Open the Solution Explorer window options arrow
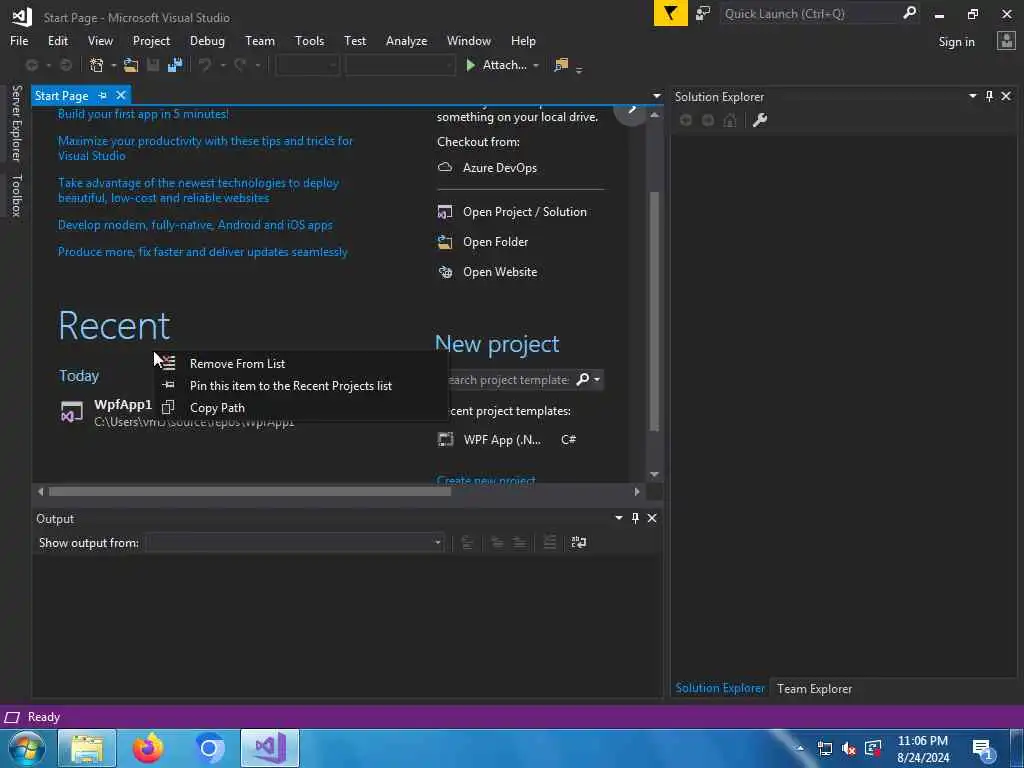 [x=972, y=96]
